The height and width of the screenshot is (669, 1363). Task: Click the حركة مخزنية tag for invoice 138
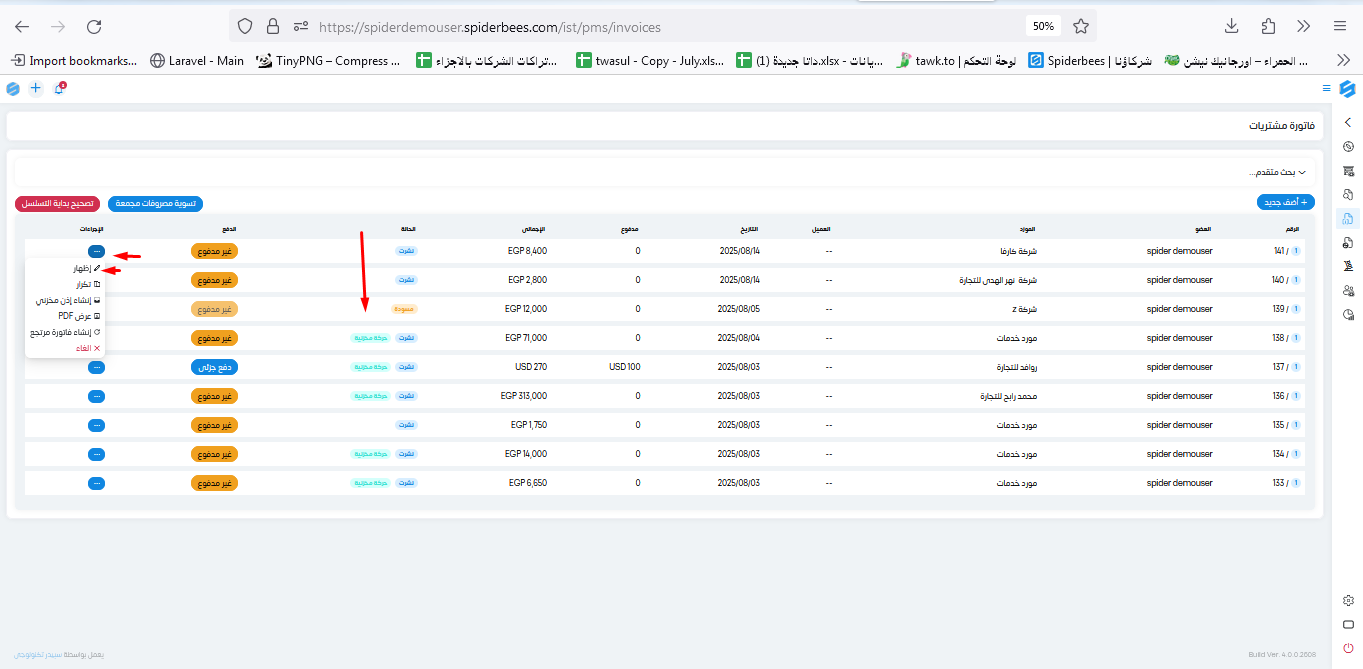click(370, 338)
